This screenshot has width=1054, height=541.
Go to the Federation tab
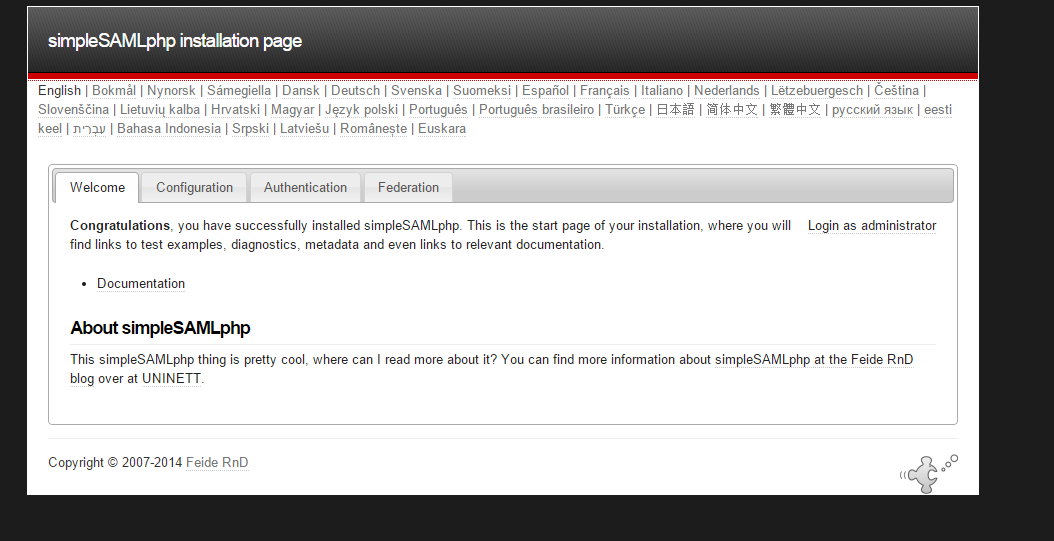click(x=408, y=188)
